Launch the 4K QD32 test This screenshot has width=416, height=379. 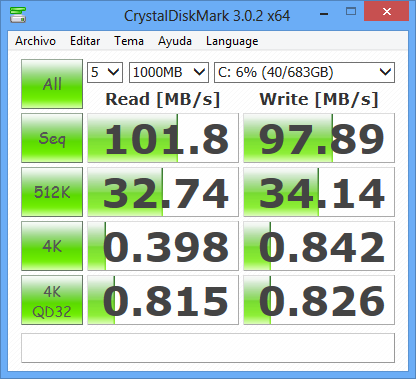[52, 300]
